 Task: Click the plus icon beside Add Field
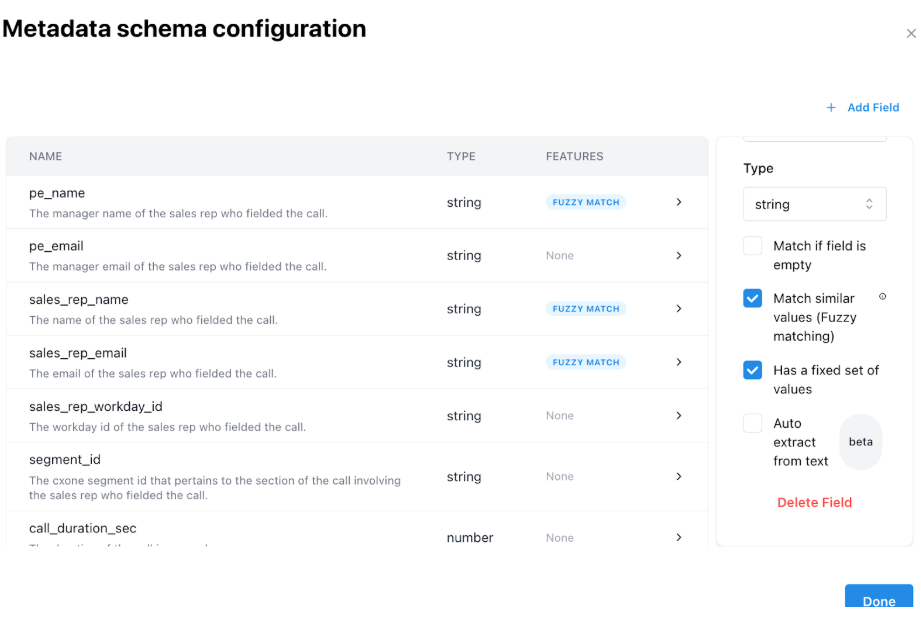click(x=831, y=107)
